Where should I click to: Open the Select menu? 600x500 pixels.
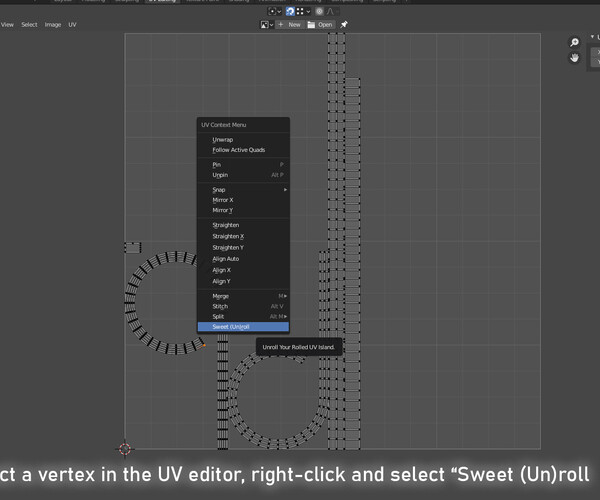(x=29, y=25)
